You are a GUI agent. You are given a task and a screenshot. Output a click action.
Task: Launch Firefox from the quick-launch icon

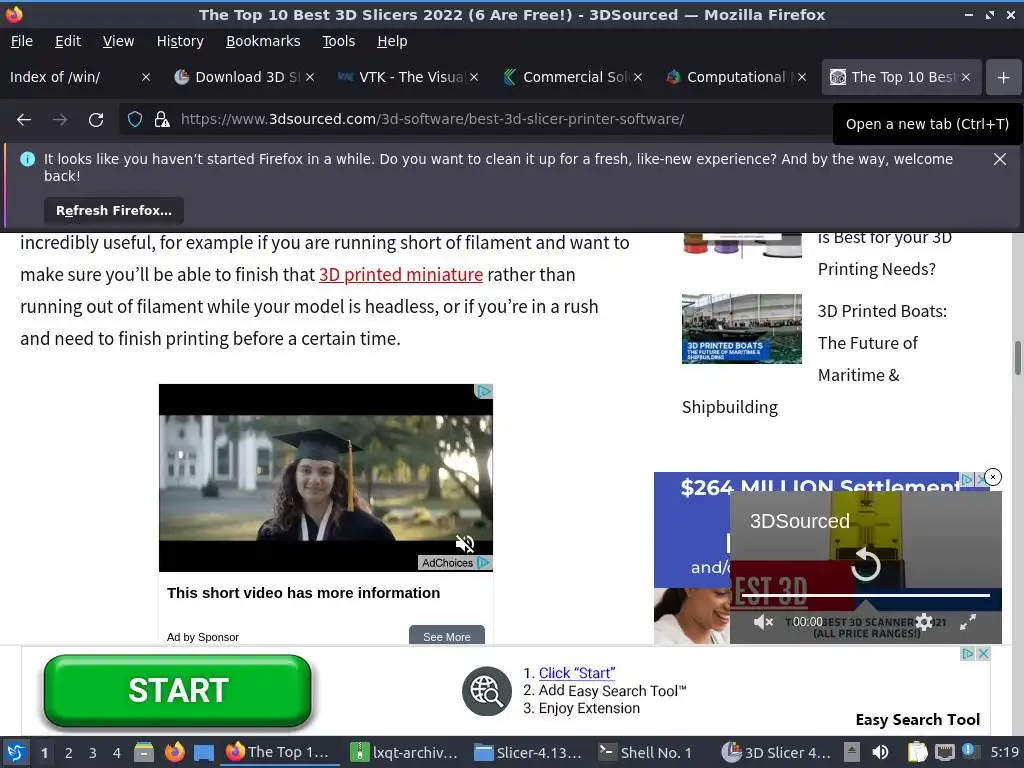(x=174, y=753)
